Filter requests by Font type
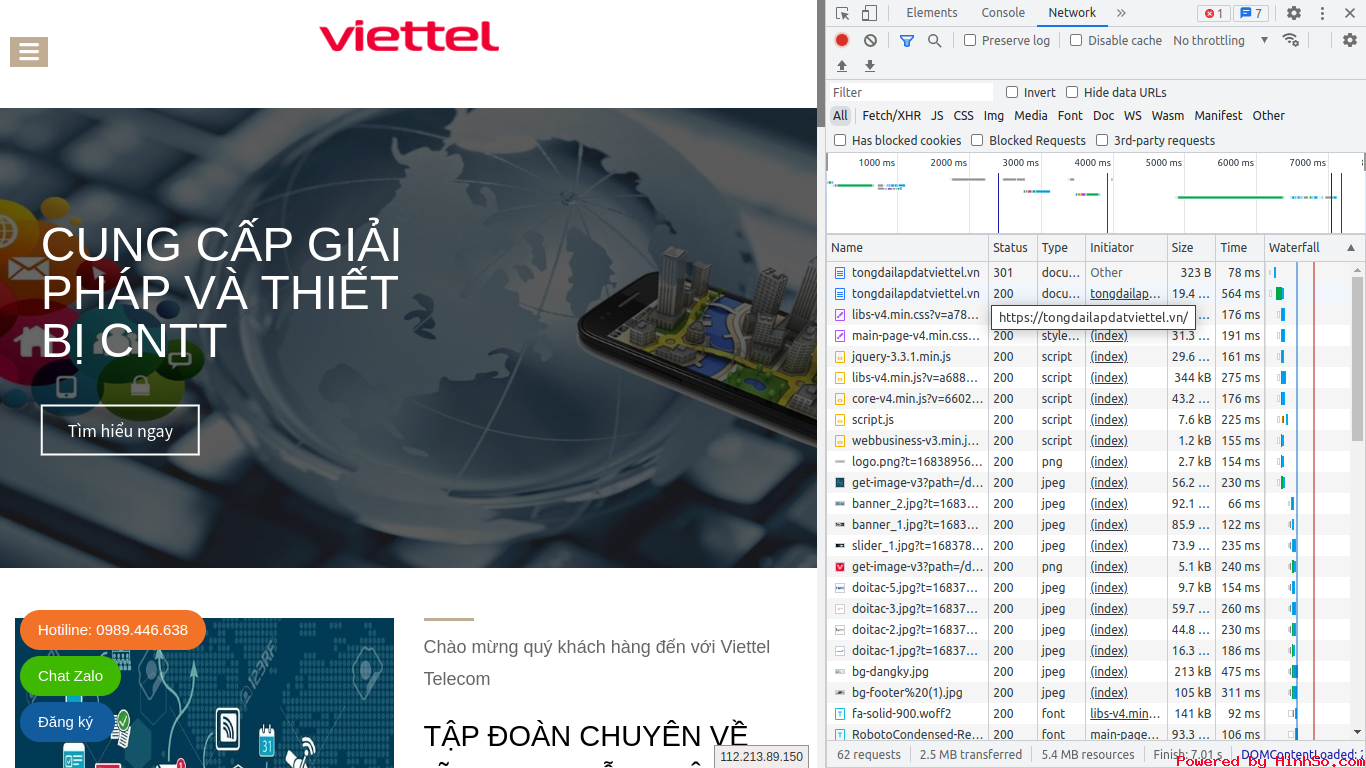Screen dimensions: 1366x768 (x=1070, y=116)
